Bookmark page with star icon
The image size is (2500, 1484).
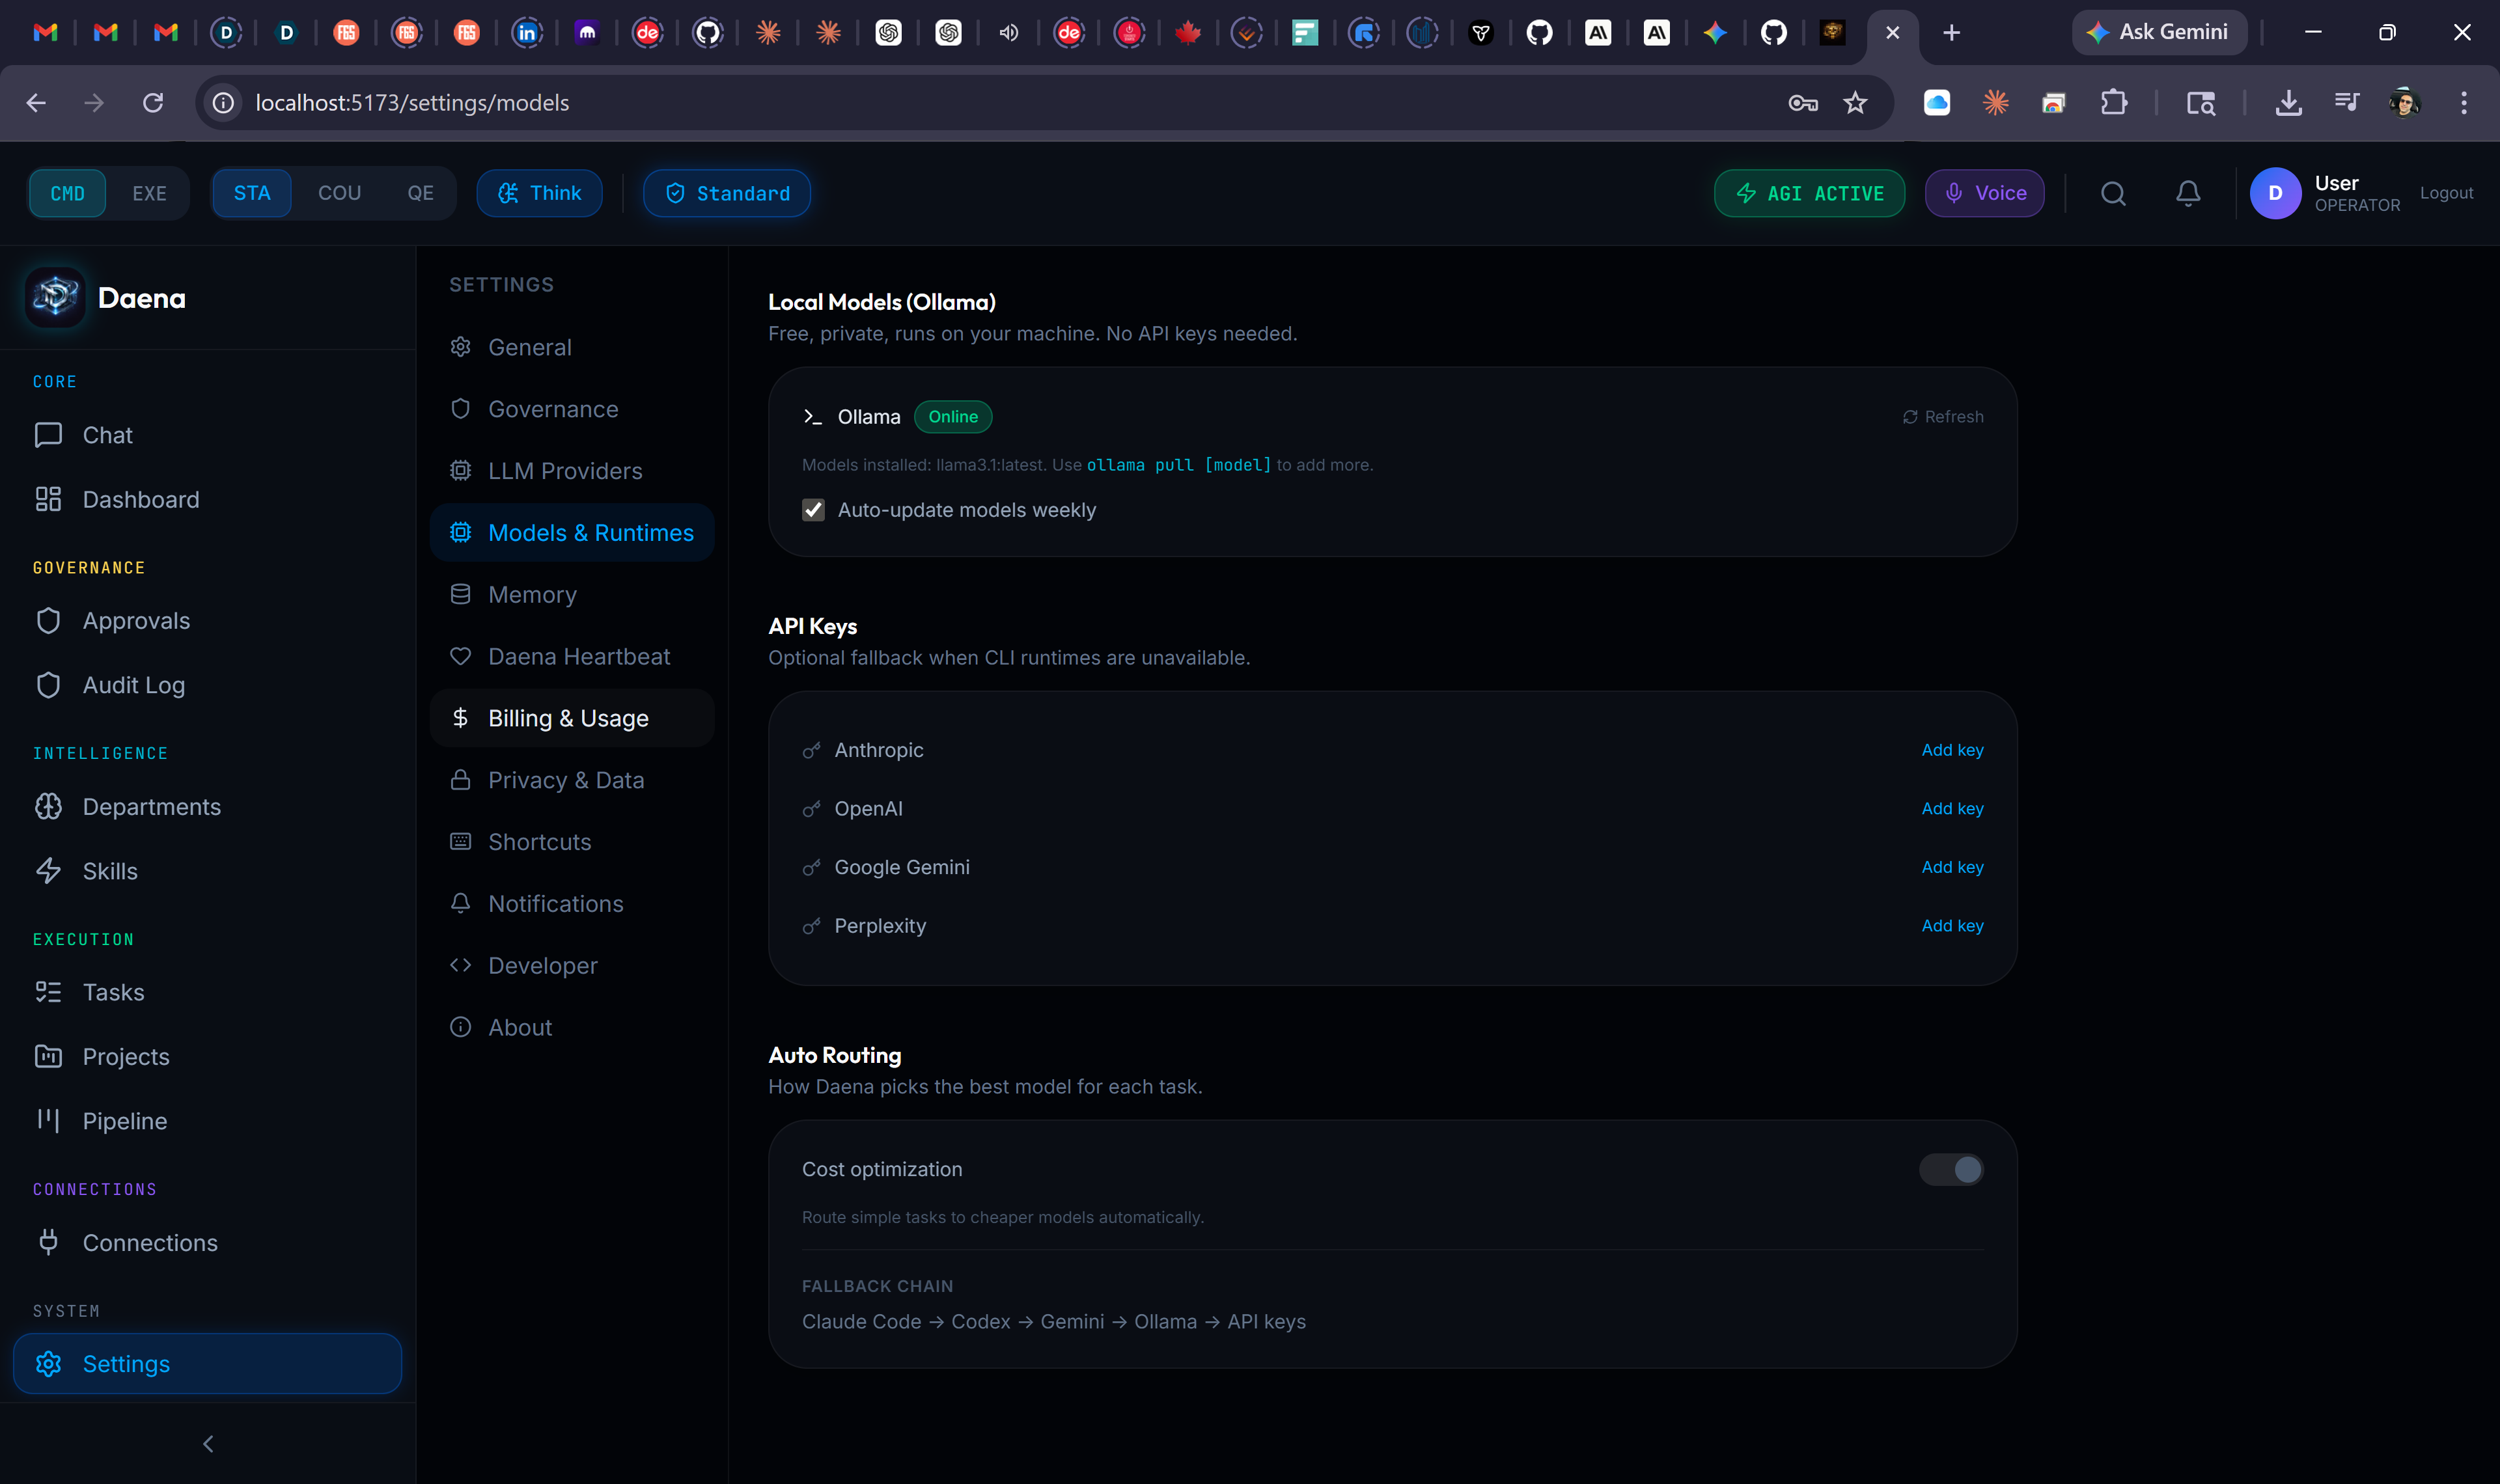(x=1855, y=103)
